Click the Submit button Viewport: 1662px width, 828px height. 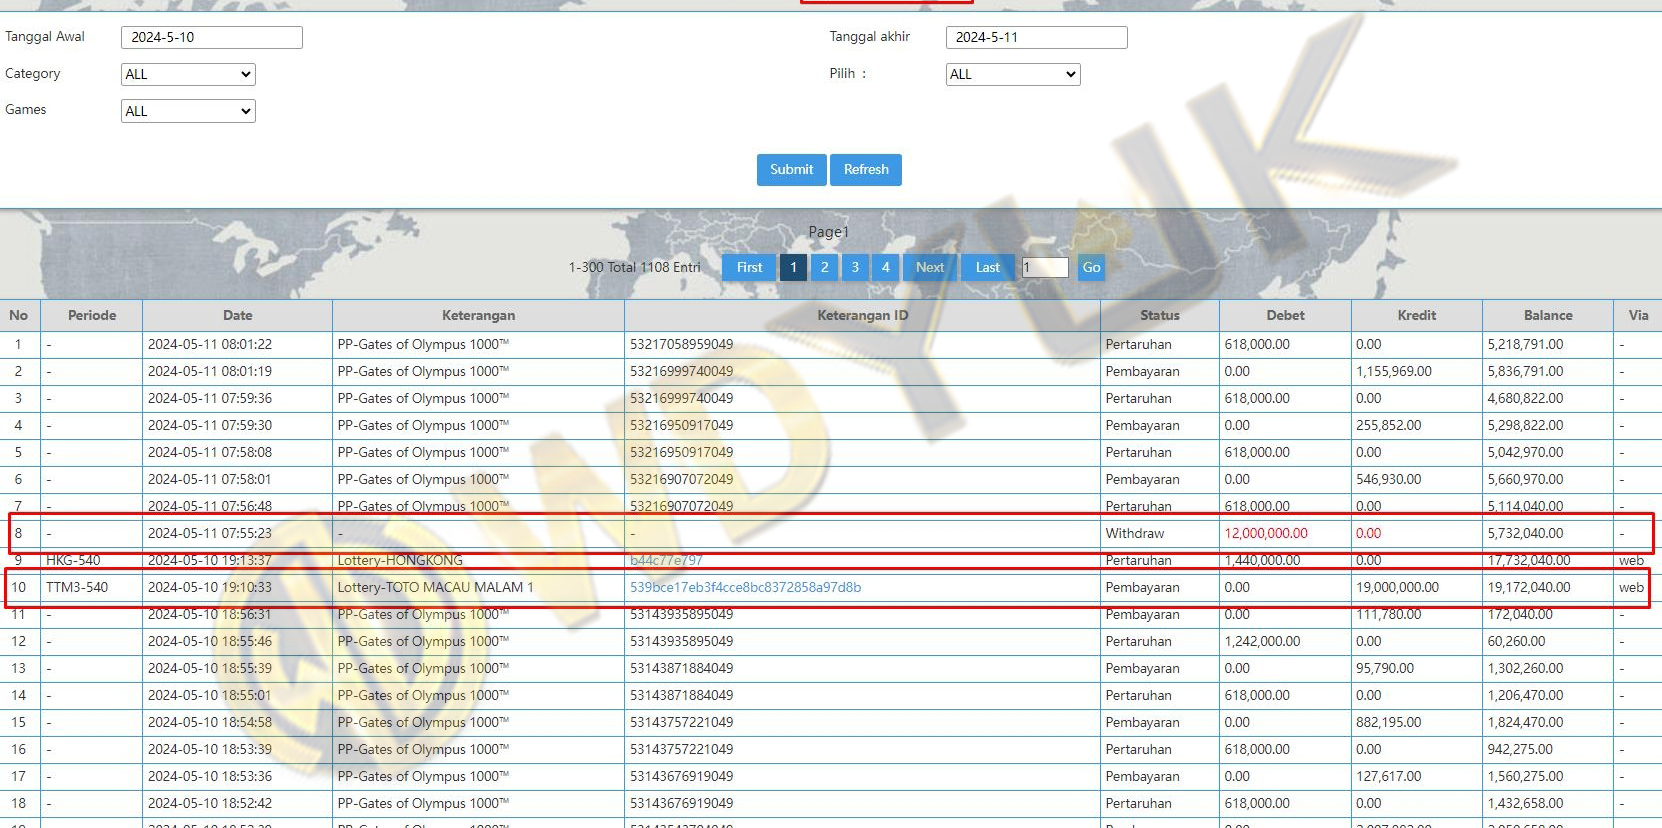791,169
